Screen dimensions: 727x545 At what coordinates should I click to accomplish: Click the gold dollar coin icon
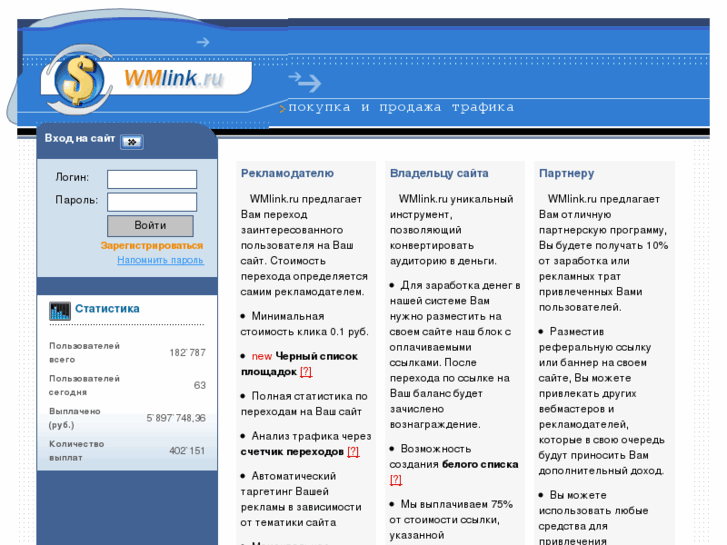78,79
